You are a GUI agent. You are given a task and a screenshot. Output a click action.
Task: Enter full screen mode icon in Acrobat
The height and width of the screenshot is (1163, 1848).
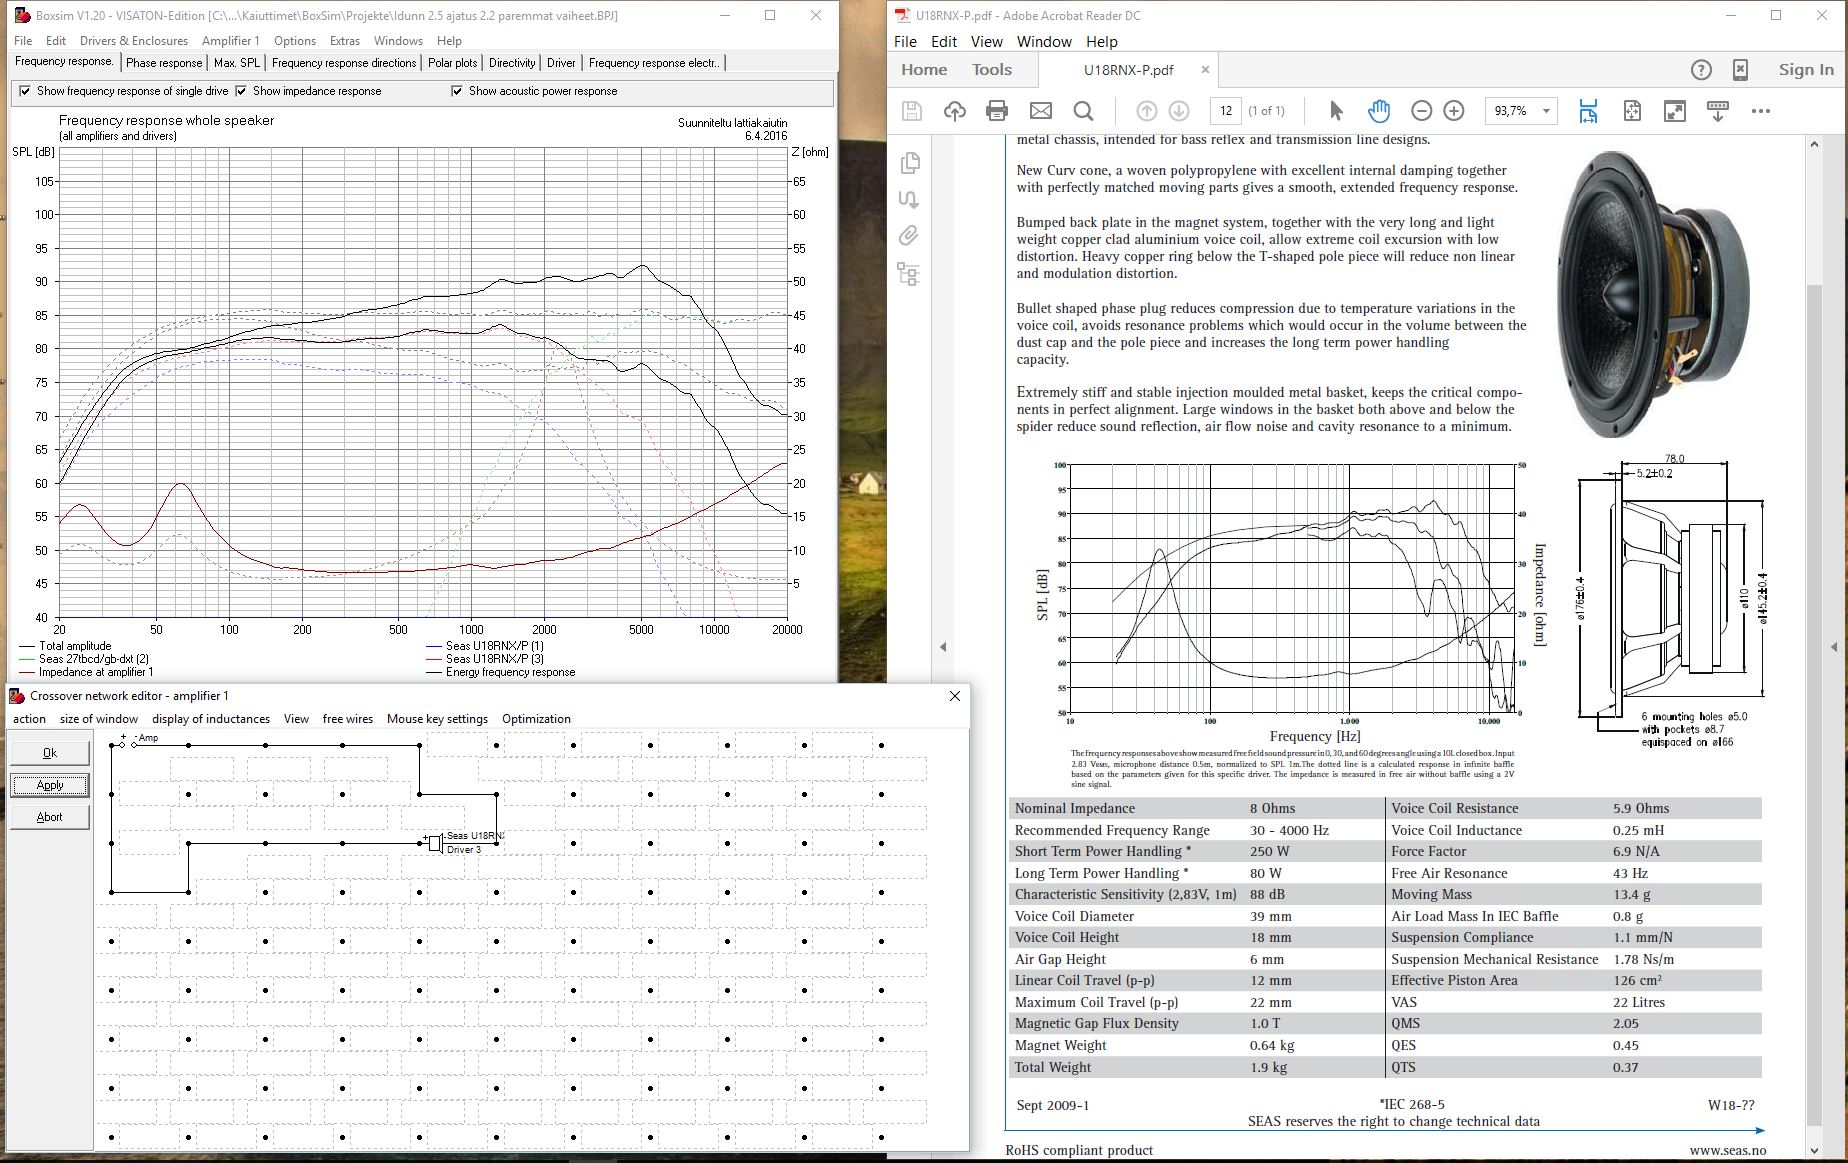1675,111
